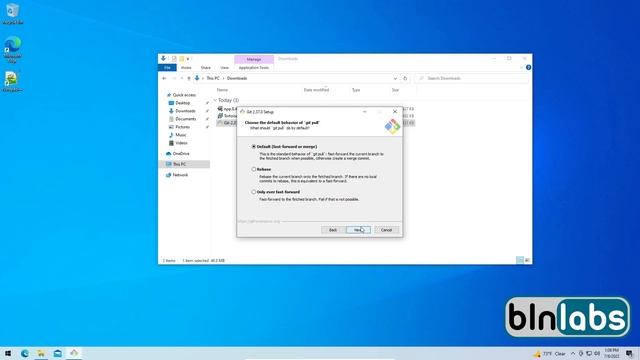Click the Properties quick access toolbar icon
Viewport: 640px width, 360px height.
(x=174, y=59)
